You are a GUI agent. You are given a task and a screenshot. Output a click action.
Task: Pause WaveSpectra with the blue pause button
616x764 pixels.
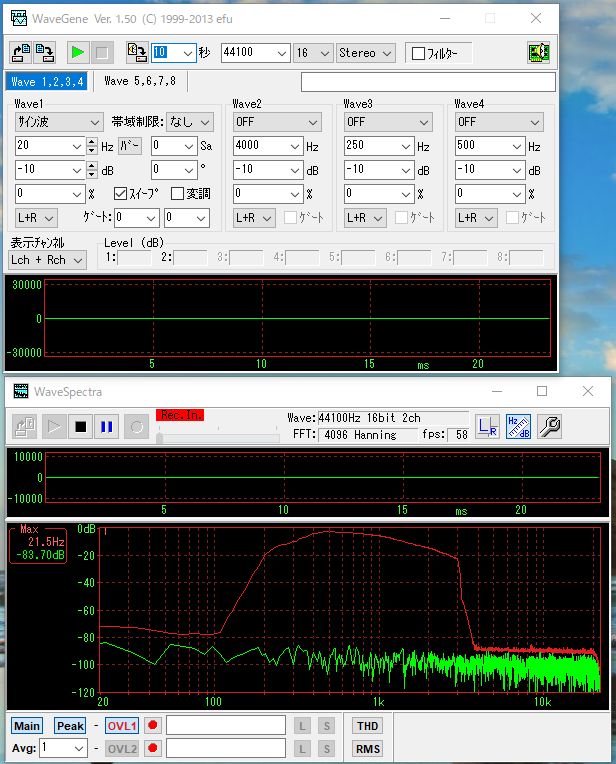tap(106, 427)
